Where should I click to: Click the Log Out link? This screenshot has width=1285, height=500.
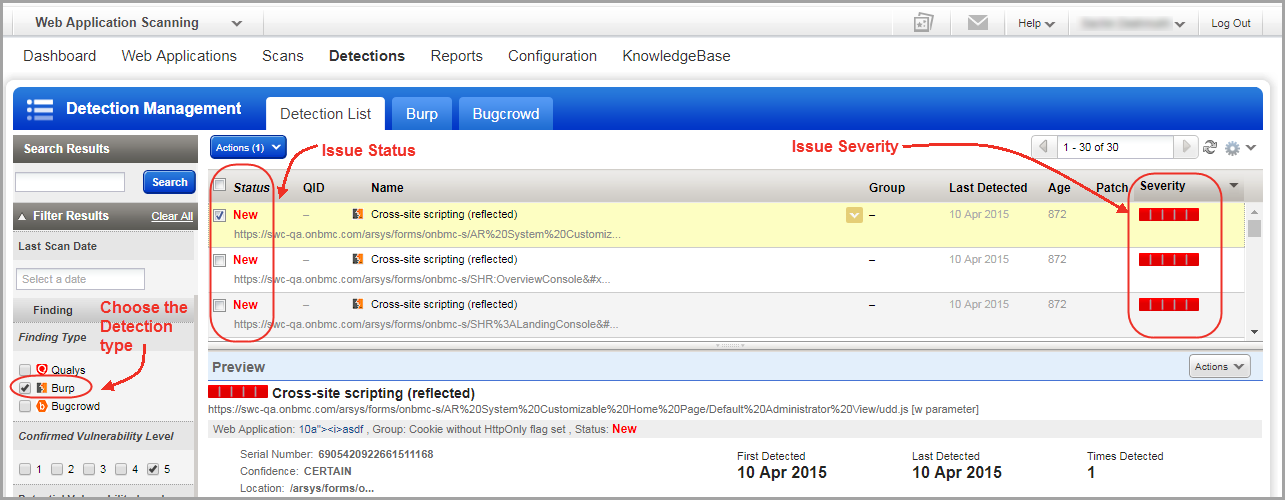1231,23
